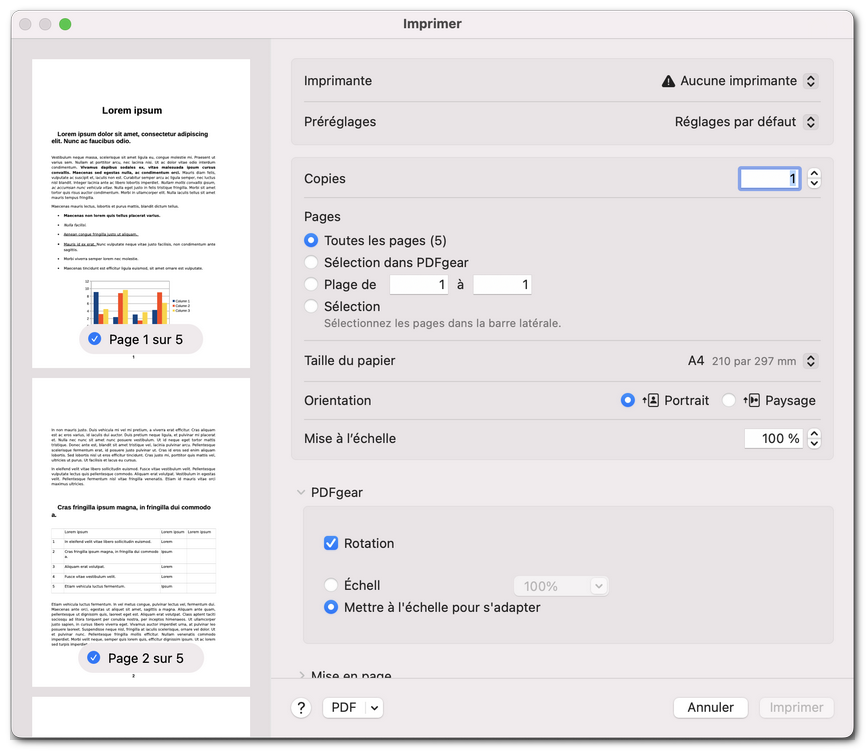The height and width of the screenshot is (751, 866).
Task: Click the Annuler button
Action: click(x=710, y=707)
